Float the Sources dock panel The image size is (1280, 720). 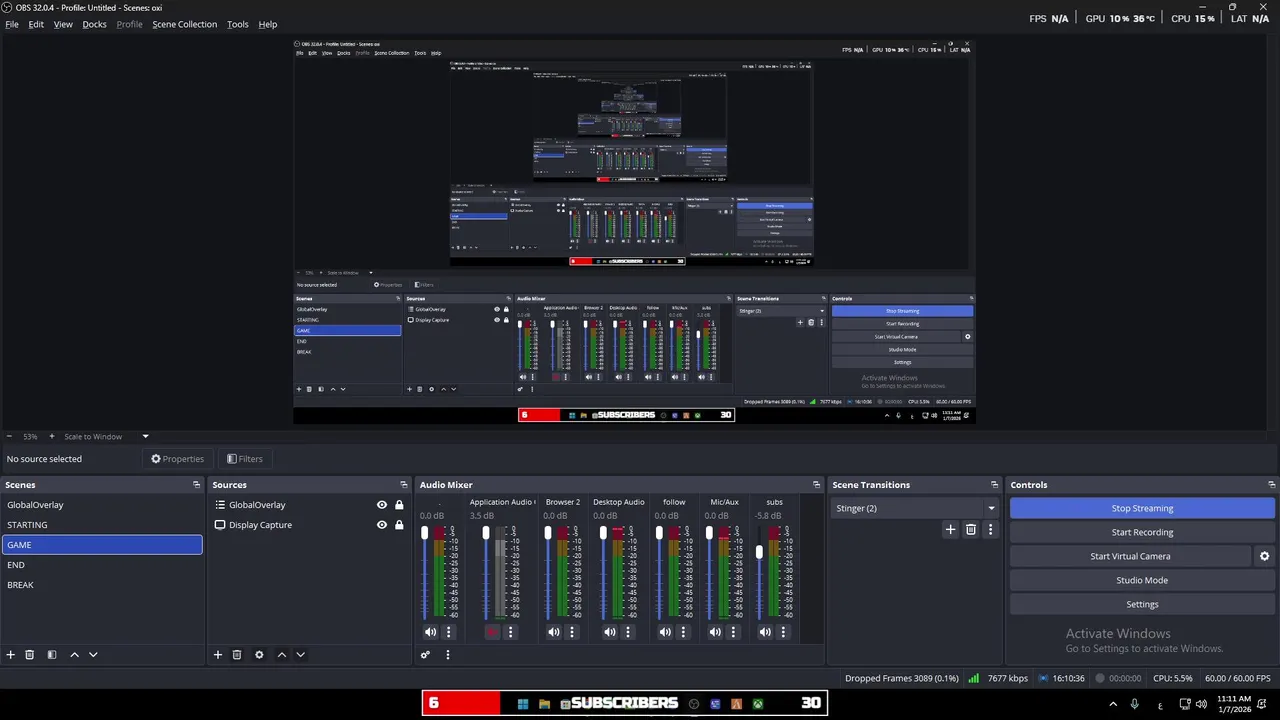(404, 485)
